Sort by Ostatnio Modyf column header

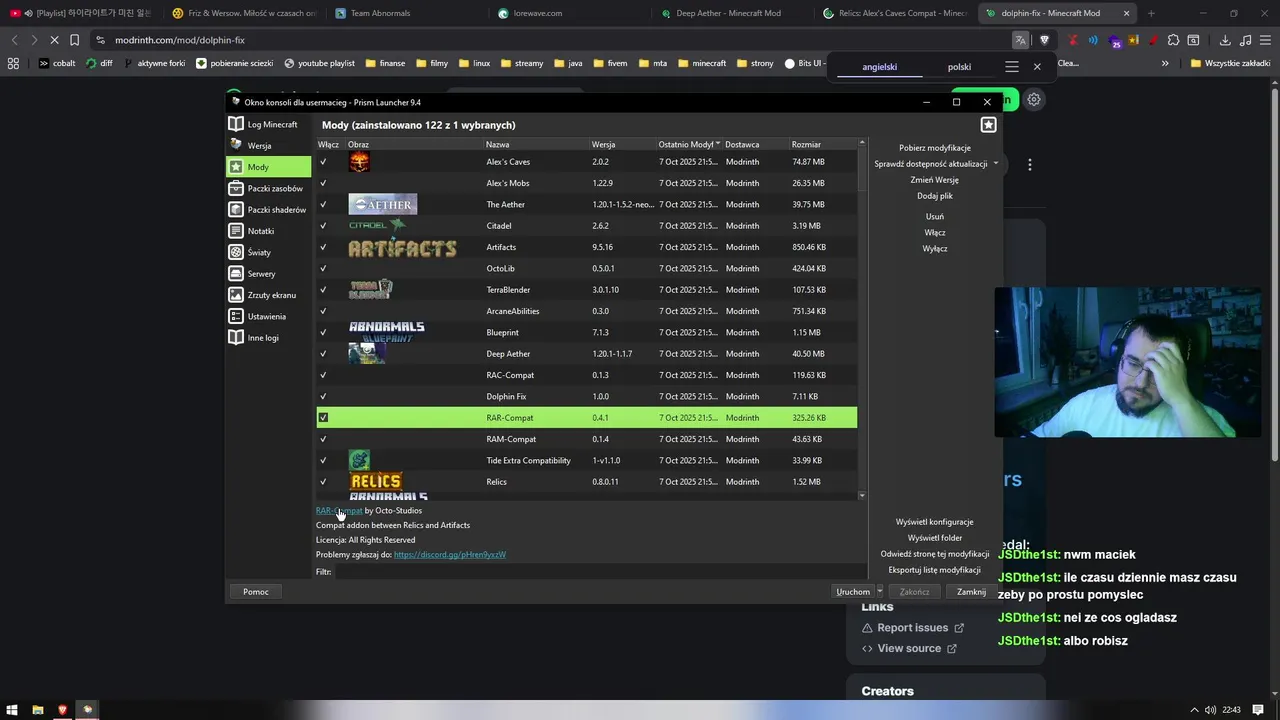tap(689, 145)
